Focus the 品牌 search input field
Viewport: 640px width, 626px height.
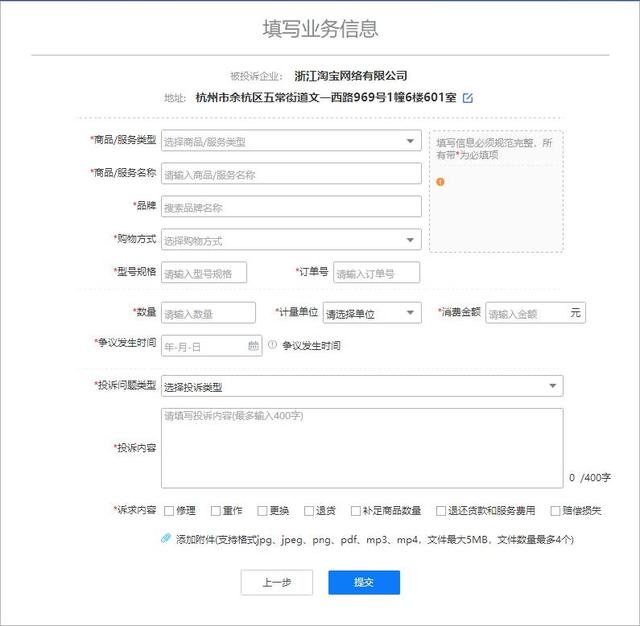pyautogui.click(x=291, y=206)
